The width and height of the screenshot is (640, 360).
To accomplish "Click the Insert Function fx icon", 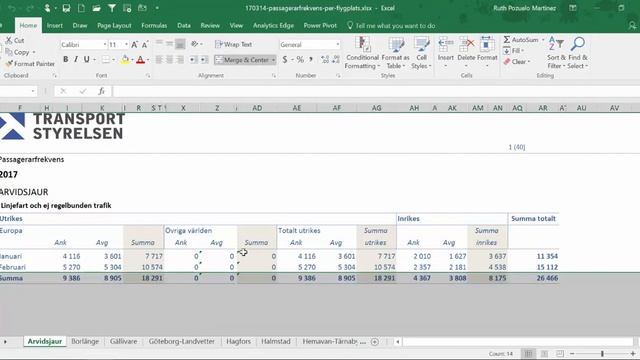I will (101, 91).
